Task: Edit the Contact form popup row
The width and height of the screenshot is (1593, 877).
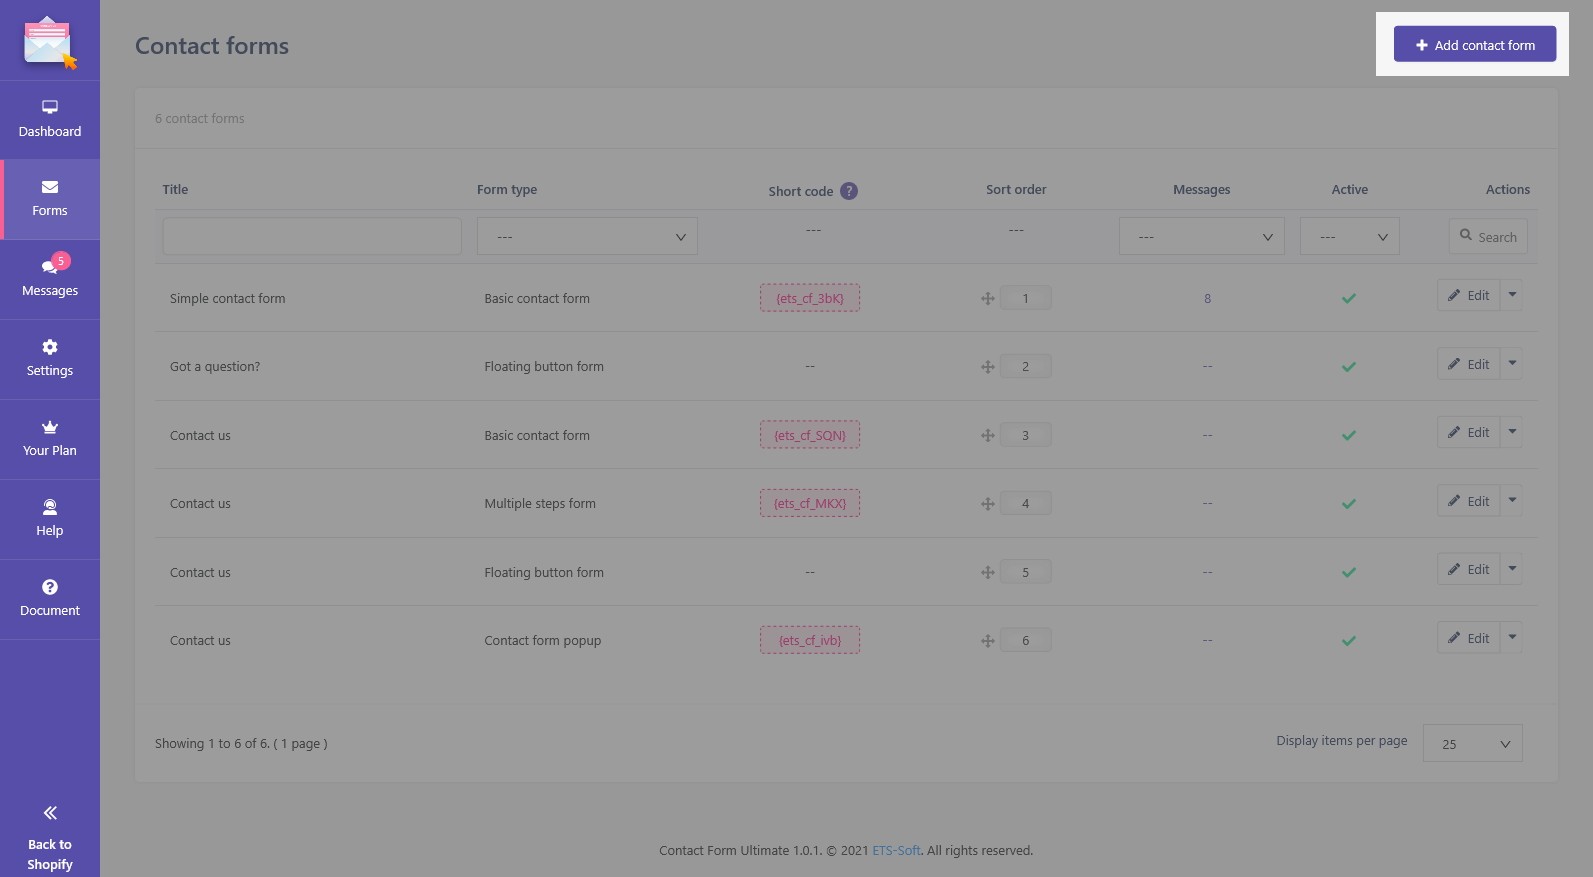Action: 1469,638
